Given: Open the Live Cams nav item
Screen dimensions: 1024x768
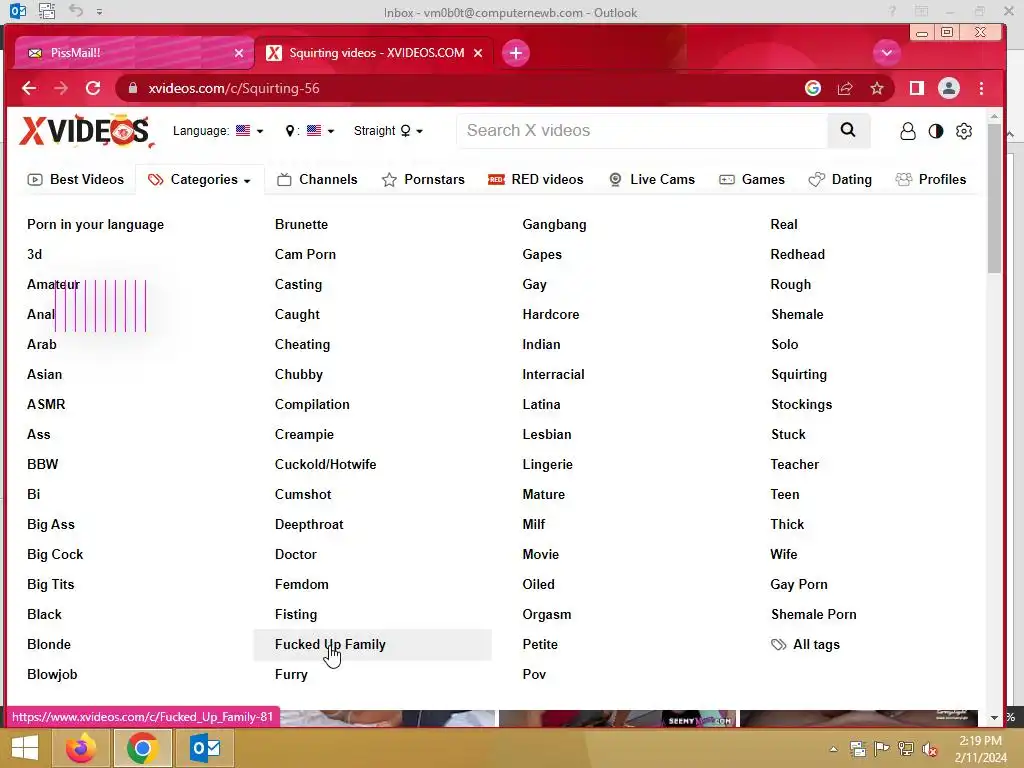Looking at the screenshot, I should 652,180.
